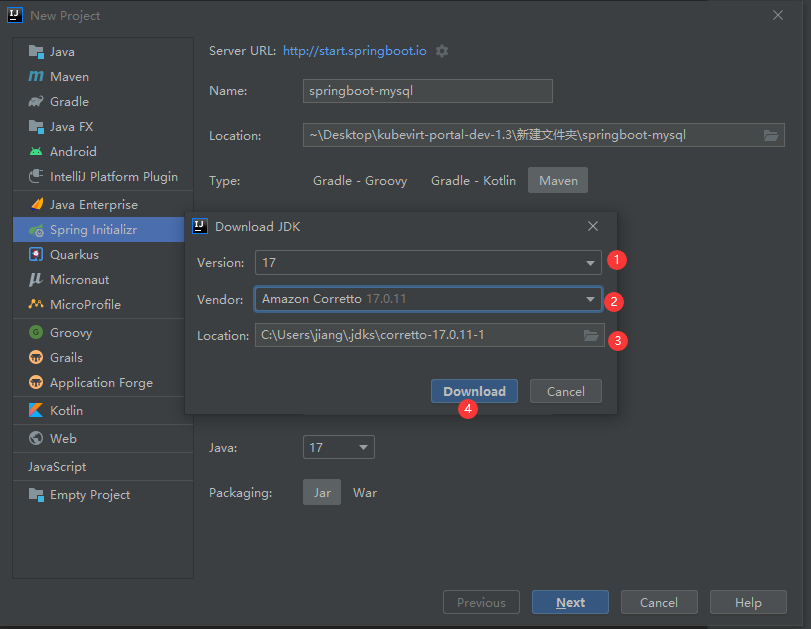Viewport: 811px width, 629px height.
Task: Click the Spring Initializr leaf icon
Action: click(36, 230)
